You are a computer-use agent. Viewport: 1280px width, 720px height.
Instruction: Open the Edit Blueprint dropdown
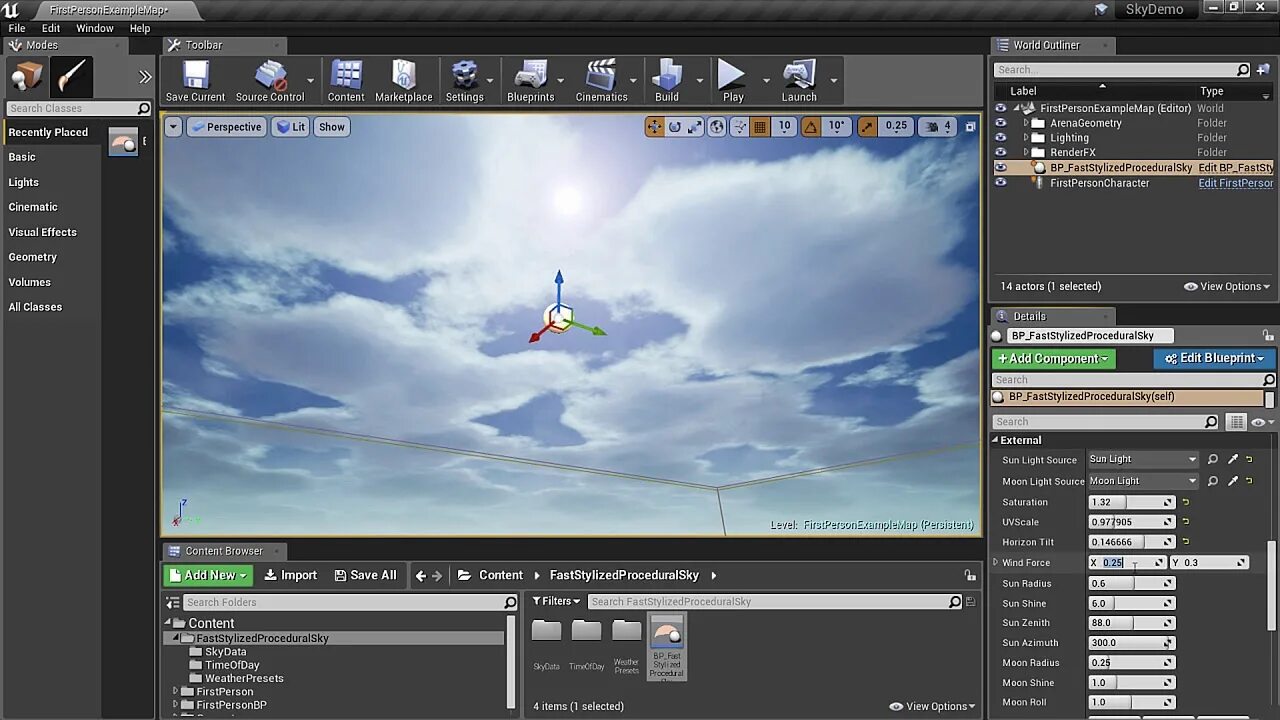(x=1214, y=358)
